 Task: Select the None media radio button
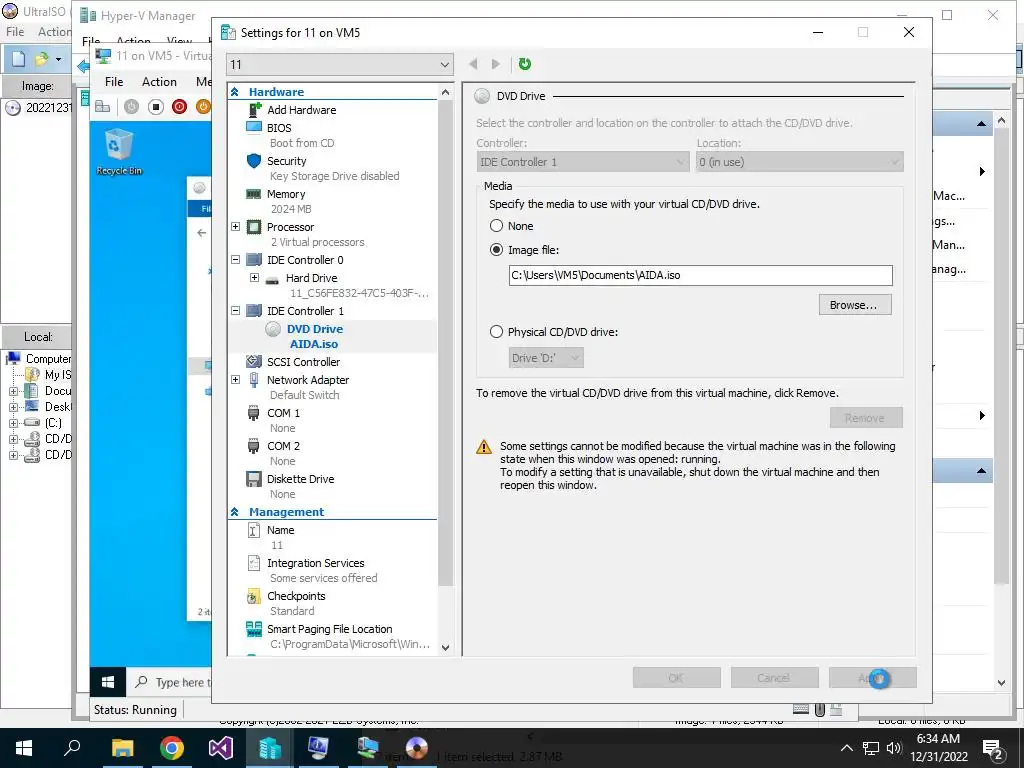coord(496,226)
